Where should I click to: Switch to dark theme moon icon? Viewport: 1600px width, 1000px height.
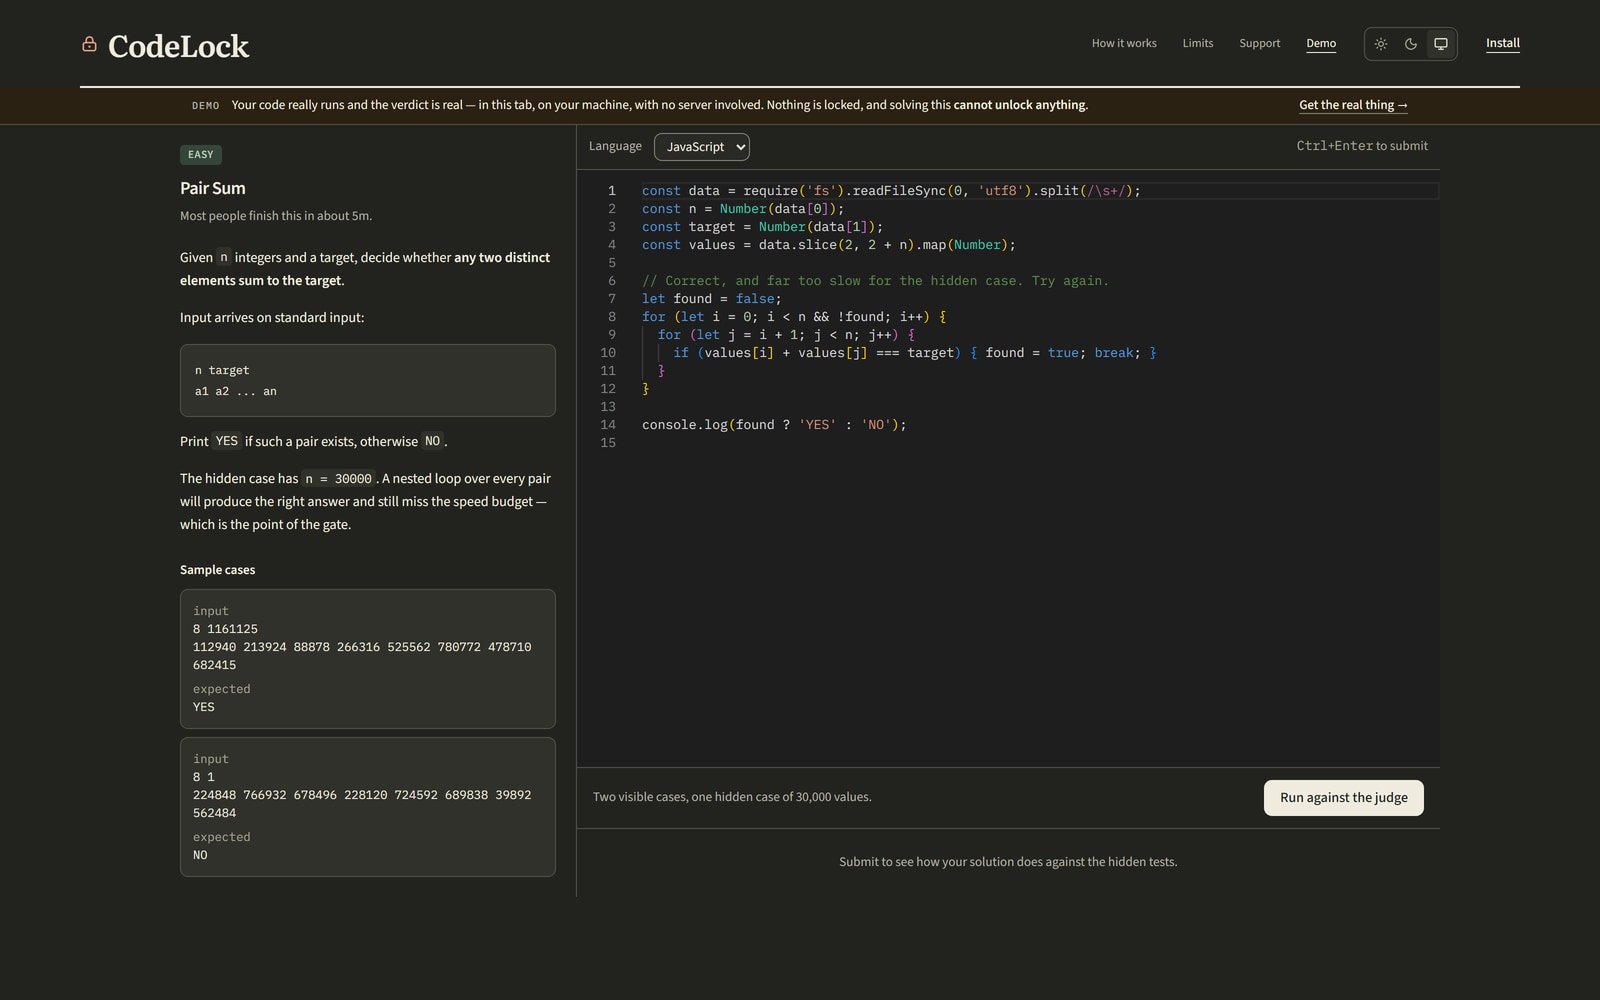(x=1411, y=44)
